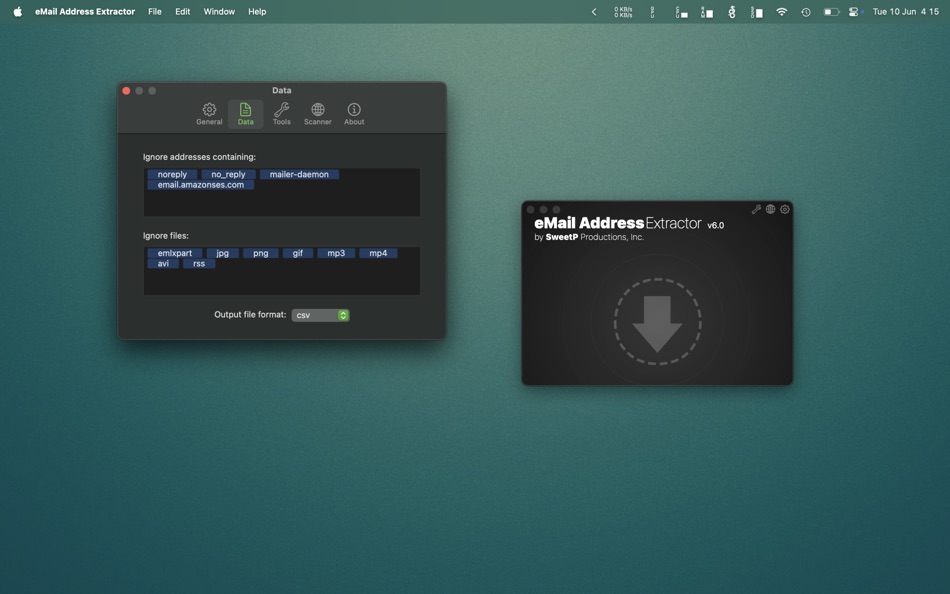Click the wrench tools icon in main window
The height and width of the screenshot is (594, 950).
756,209
